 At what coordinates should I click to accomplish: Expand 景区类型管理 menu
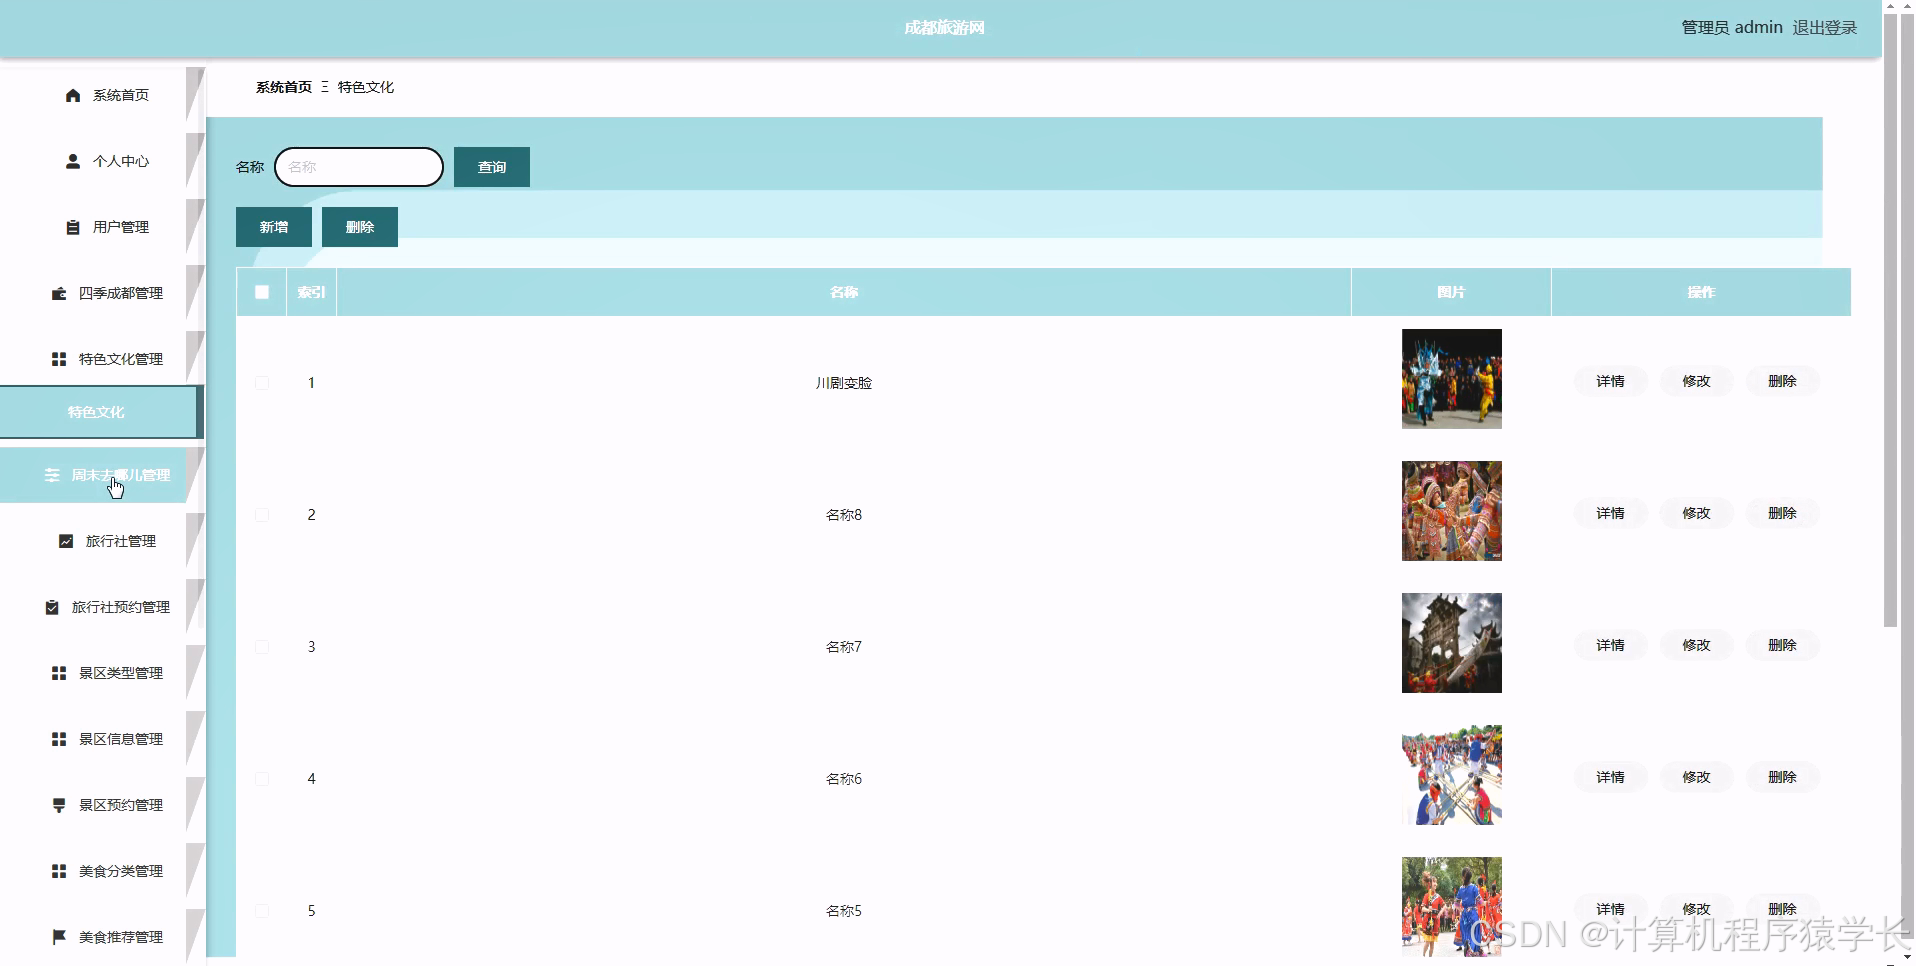[102, 673]
